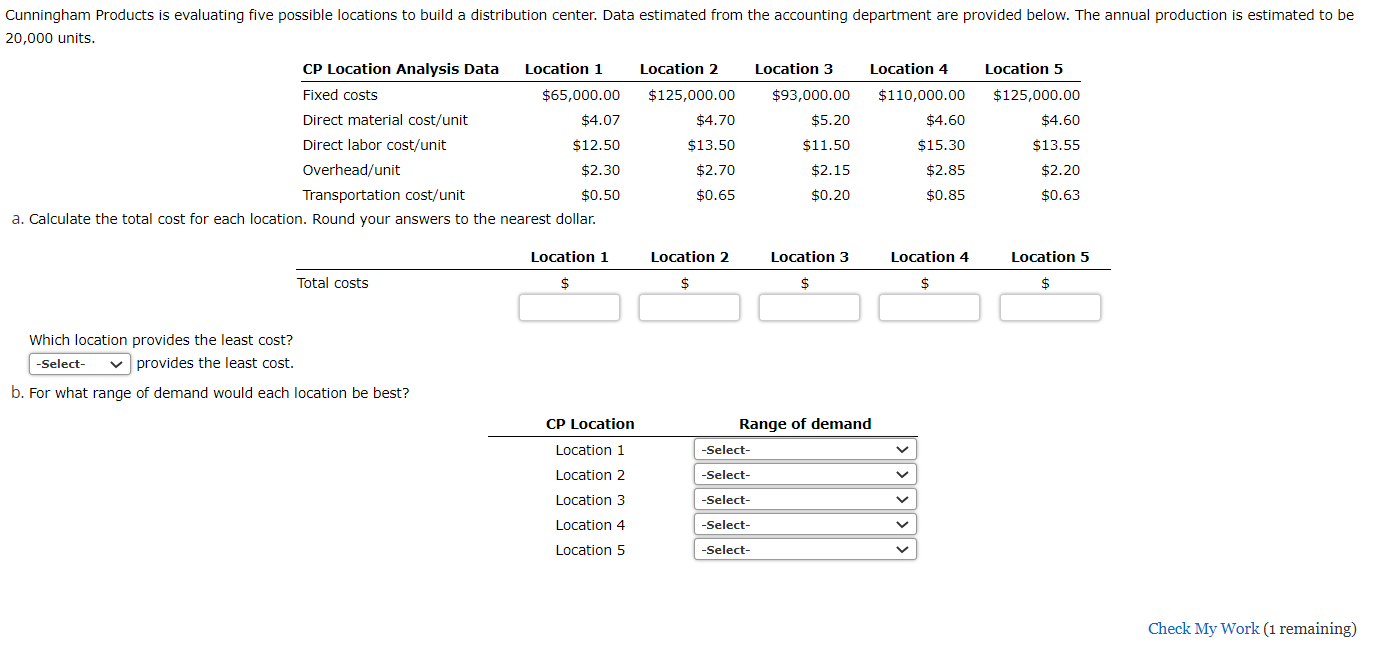Image resolution: width=1374 pixels, height=654 pixels.
Task: Click the Range of demand column header
Action: pyautogui.click(x=805, y=424)
